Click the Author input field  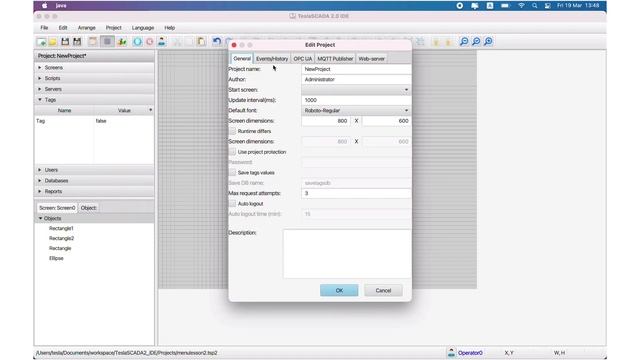click(356, 80)
